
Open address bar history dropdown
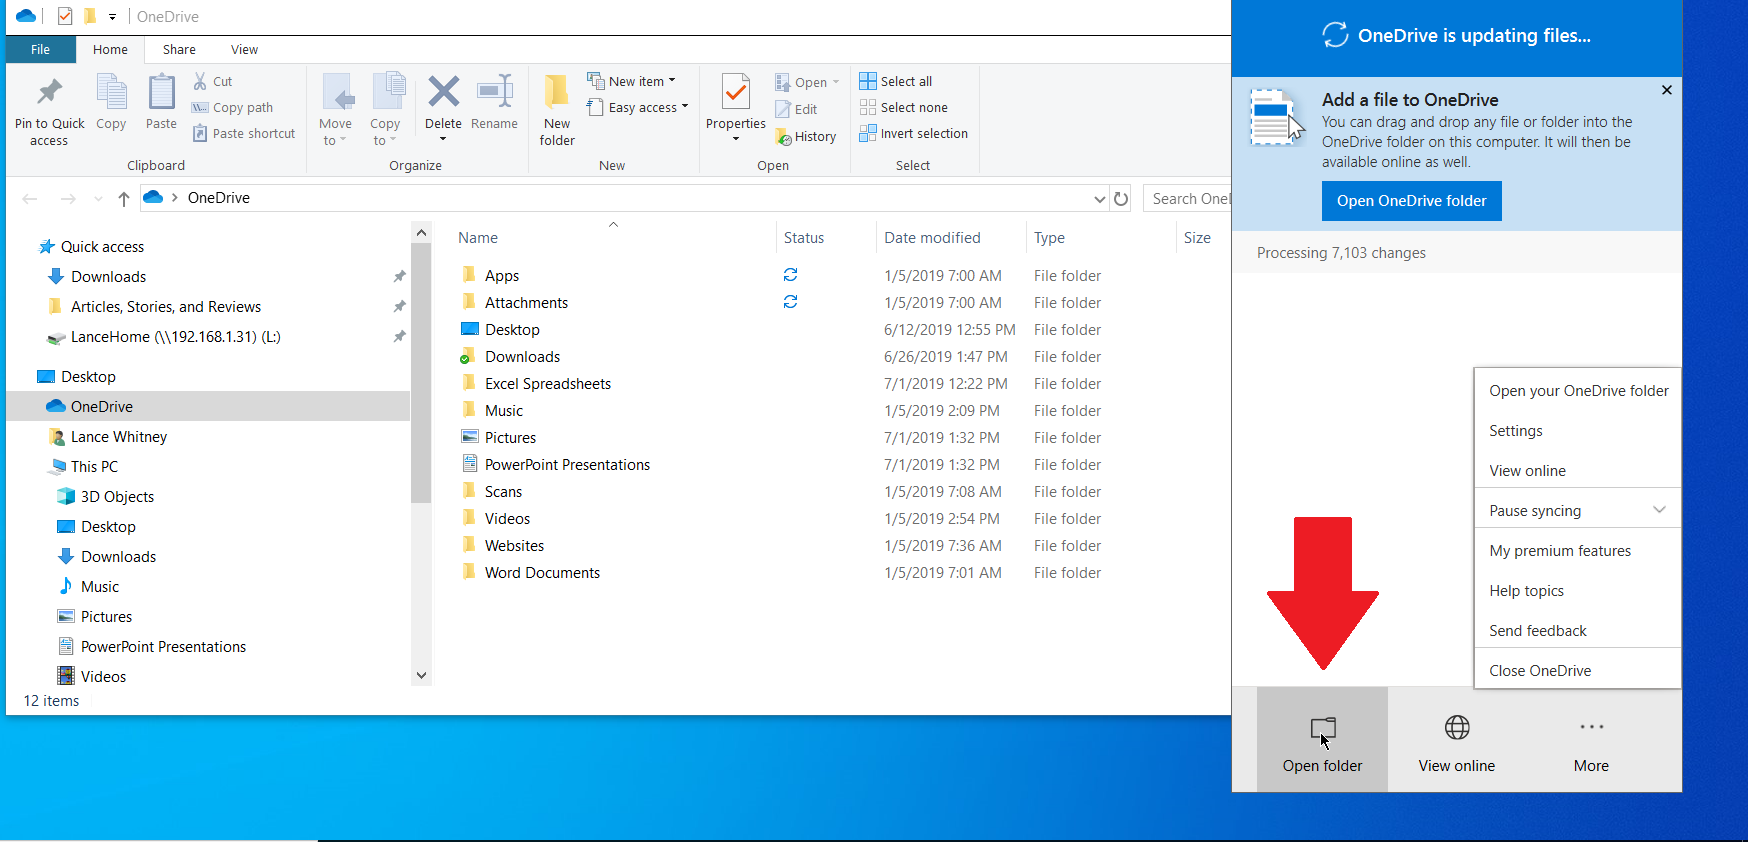click(x=1099, y=198)
